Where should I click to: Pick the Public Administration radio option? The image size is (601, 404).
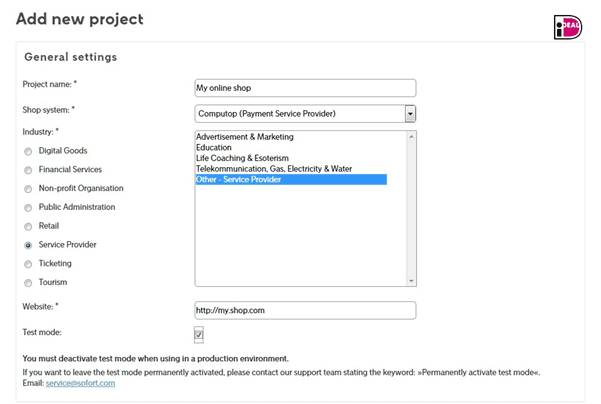coord(28,208)
